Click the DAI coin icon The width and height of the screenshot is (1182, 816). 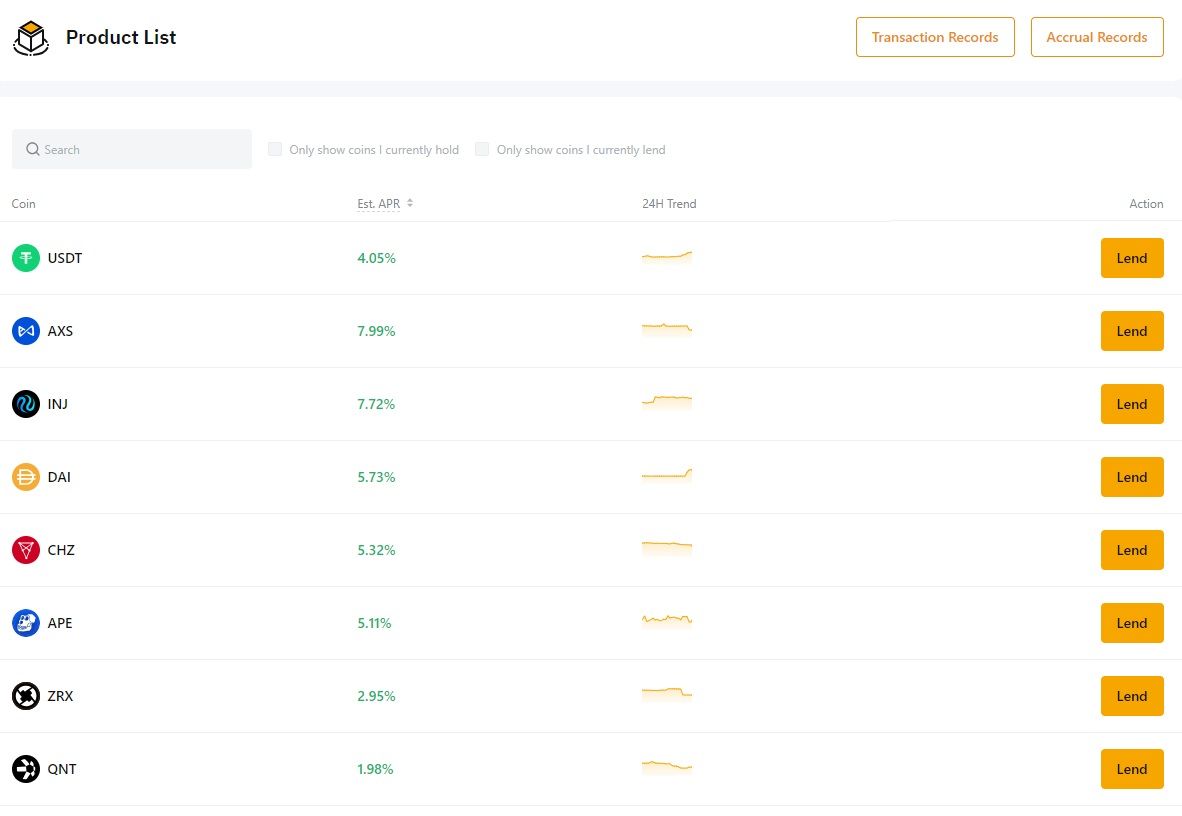(26, 477)
